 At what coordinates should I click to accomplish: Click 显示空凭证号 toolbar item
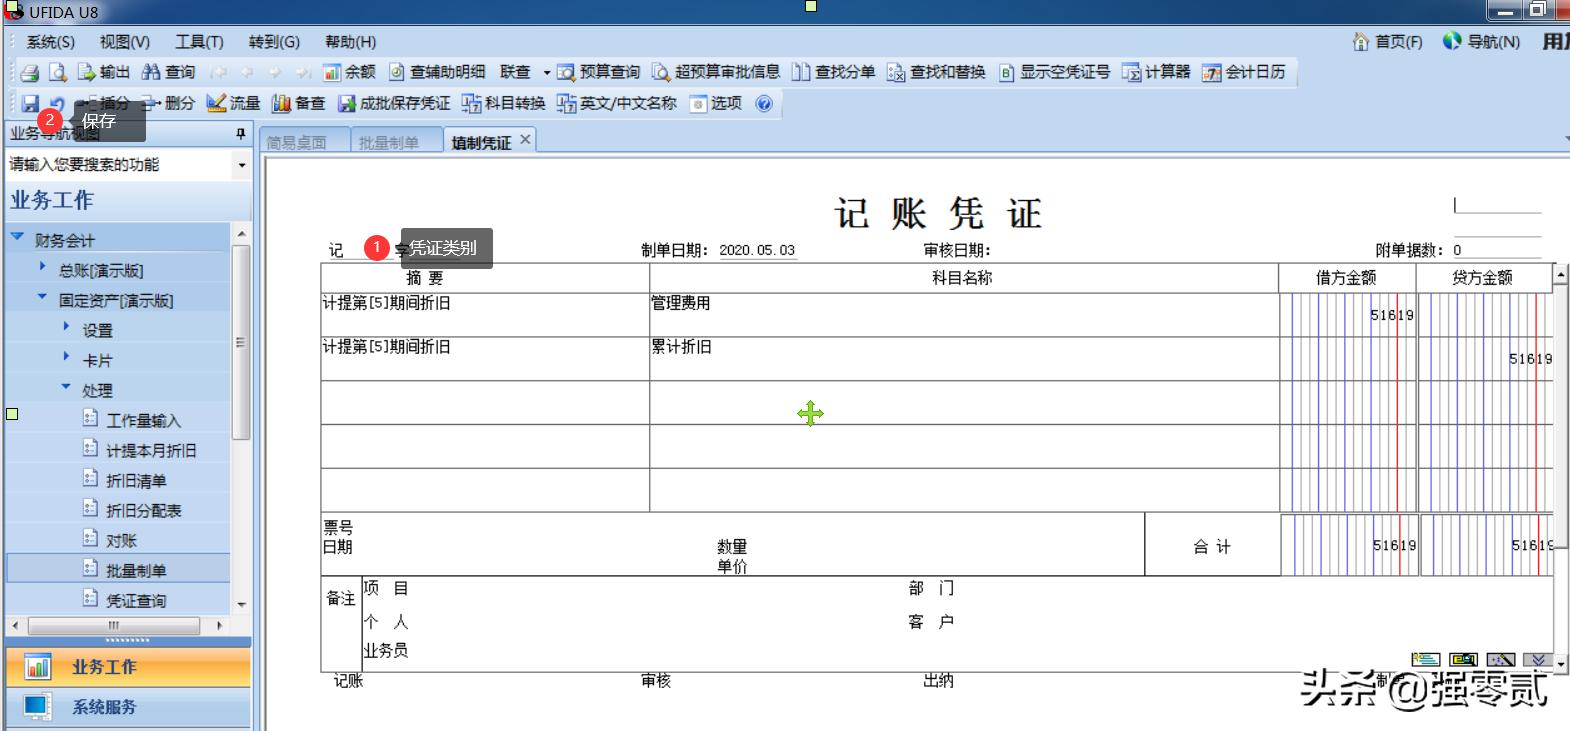(x=1054, y=72)
